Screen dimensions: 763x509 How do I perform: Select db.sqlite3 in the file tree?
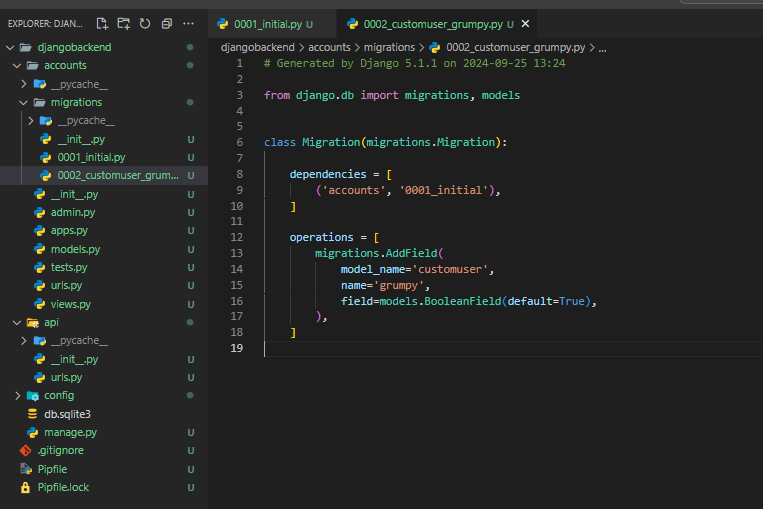point(67,413)
